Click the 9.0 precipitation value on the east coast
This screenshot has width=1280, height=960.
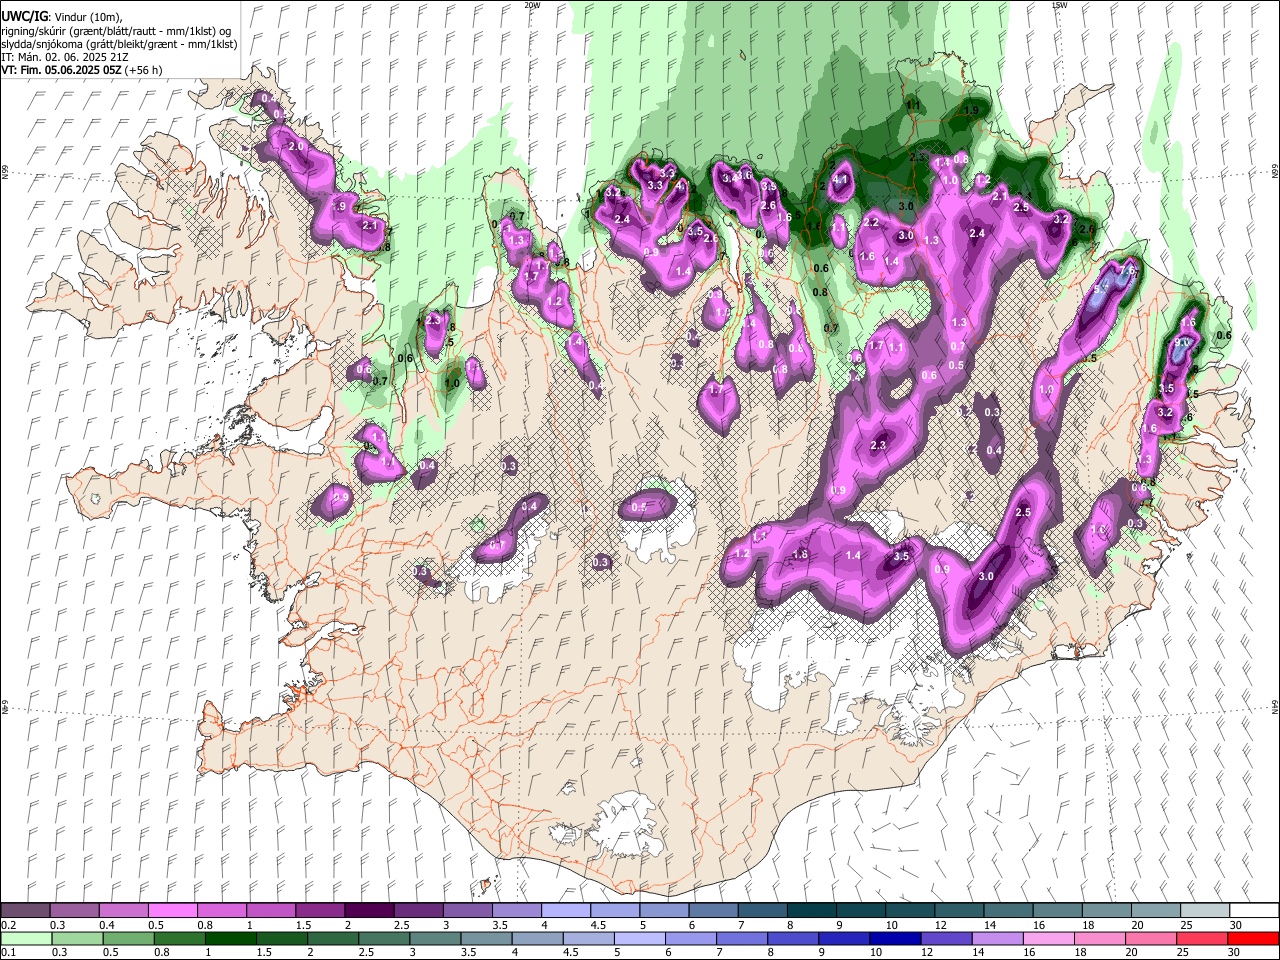1181,342
